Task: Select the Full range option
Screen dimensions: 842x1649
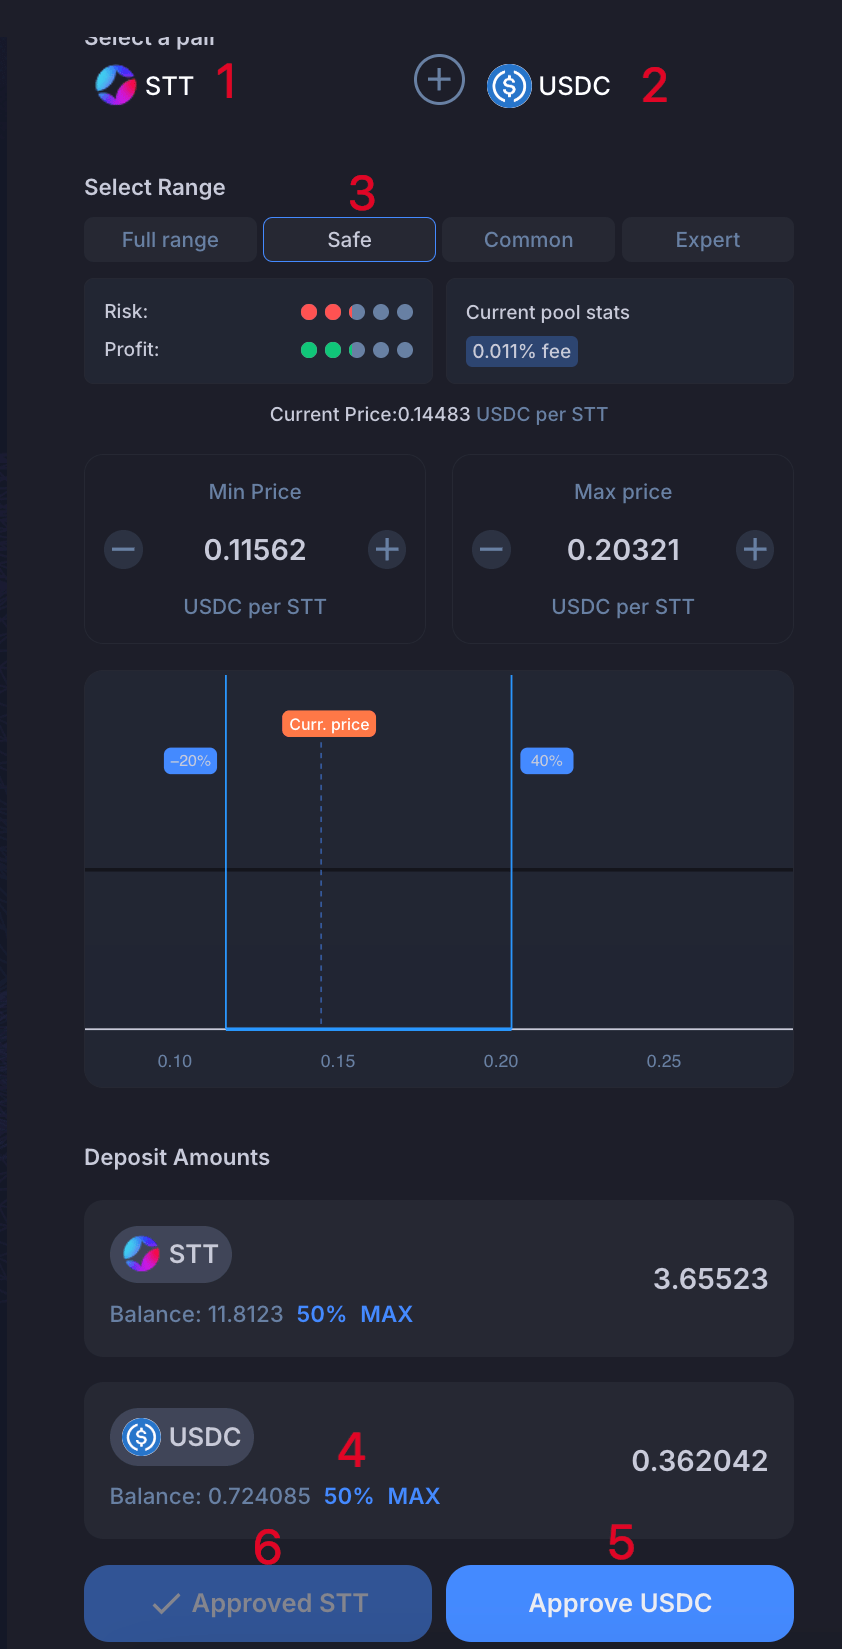Action: [170, 240]
